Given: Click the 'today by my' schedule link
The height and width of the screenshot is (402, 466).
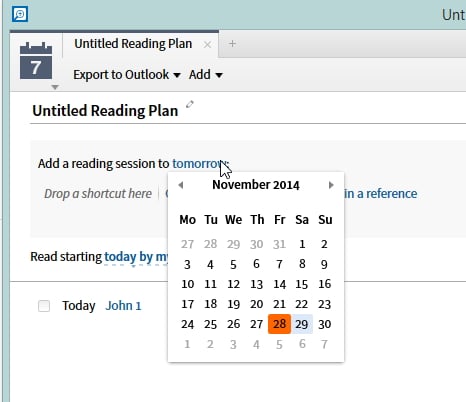Looking at the screenshot, I should tap(137, 257).
